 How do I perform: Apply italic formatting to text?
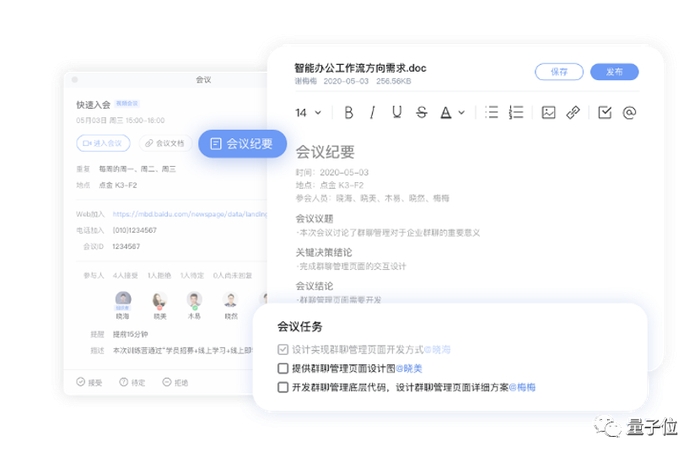pos(372,112)
